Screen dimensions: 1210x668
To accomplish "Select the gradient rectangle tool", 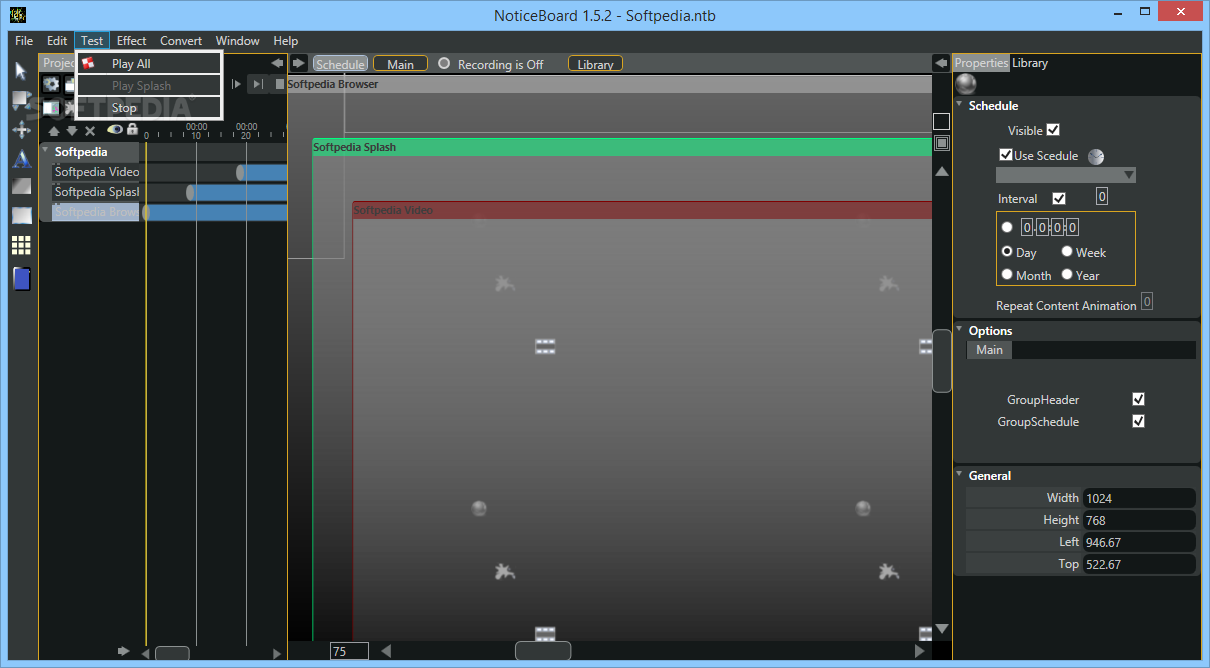I will tap(21, 186).
